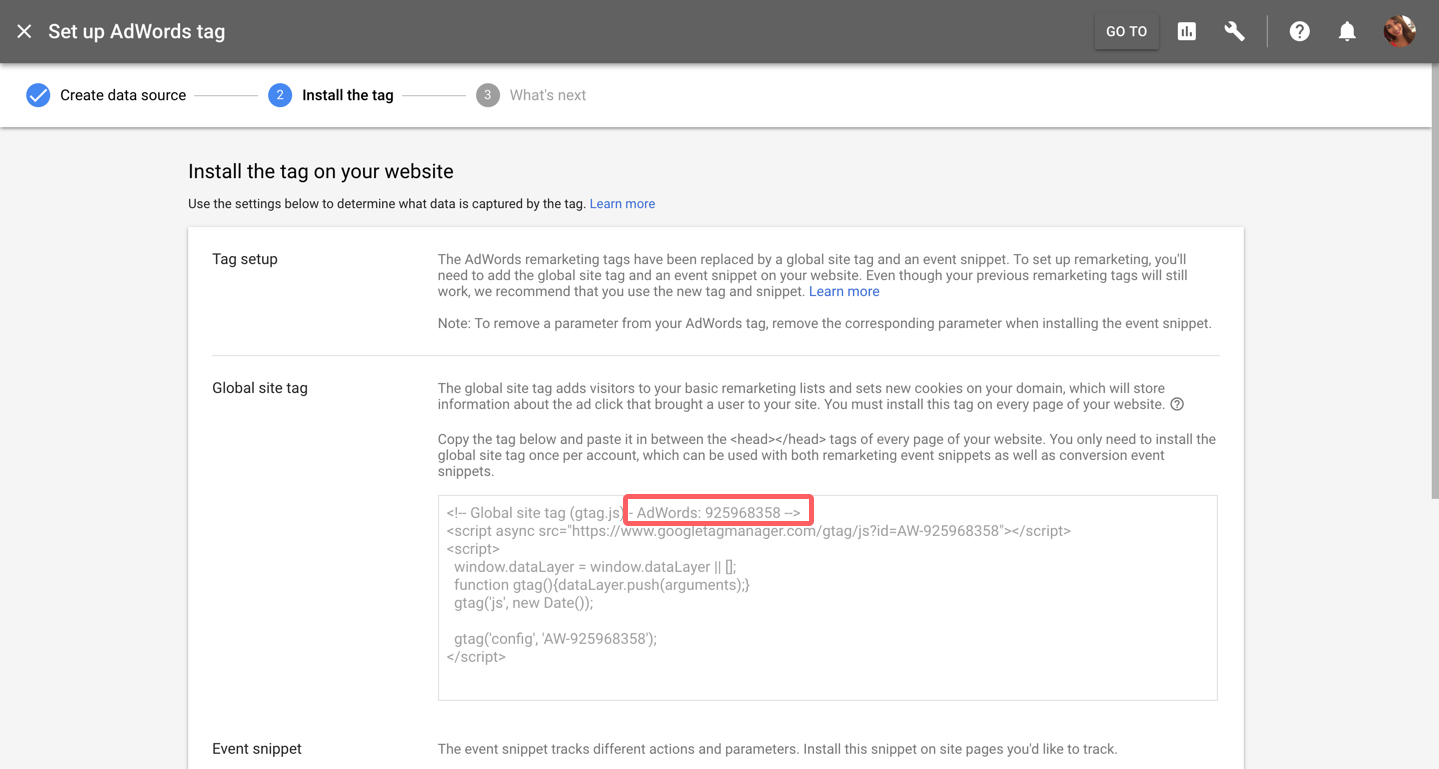The image size is (1439, 769).
Task: Click the step 2 number circle
Action: pyautogui.click(x=280, y=95)
